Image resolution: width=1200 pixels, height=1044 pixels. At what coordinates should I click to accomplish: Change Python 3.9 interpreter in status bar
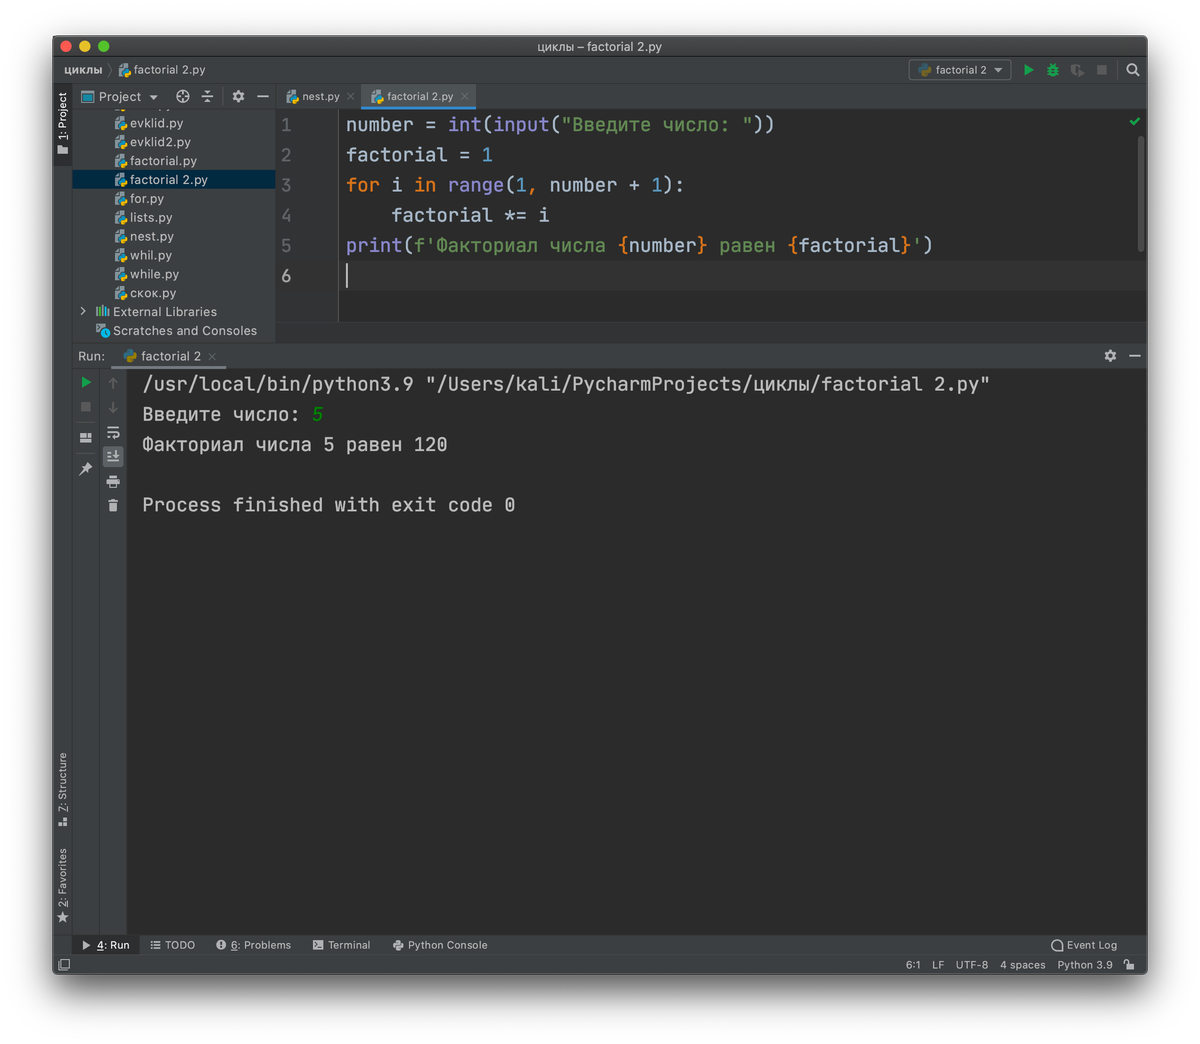coord(1085,965)
